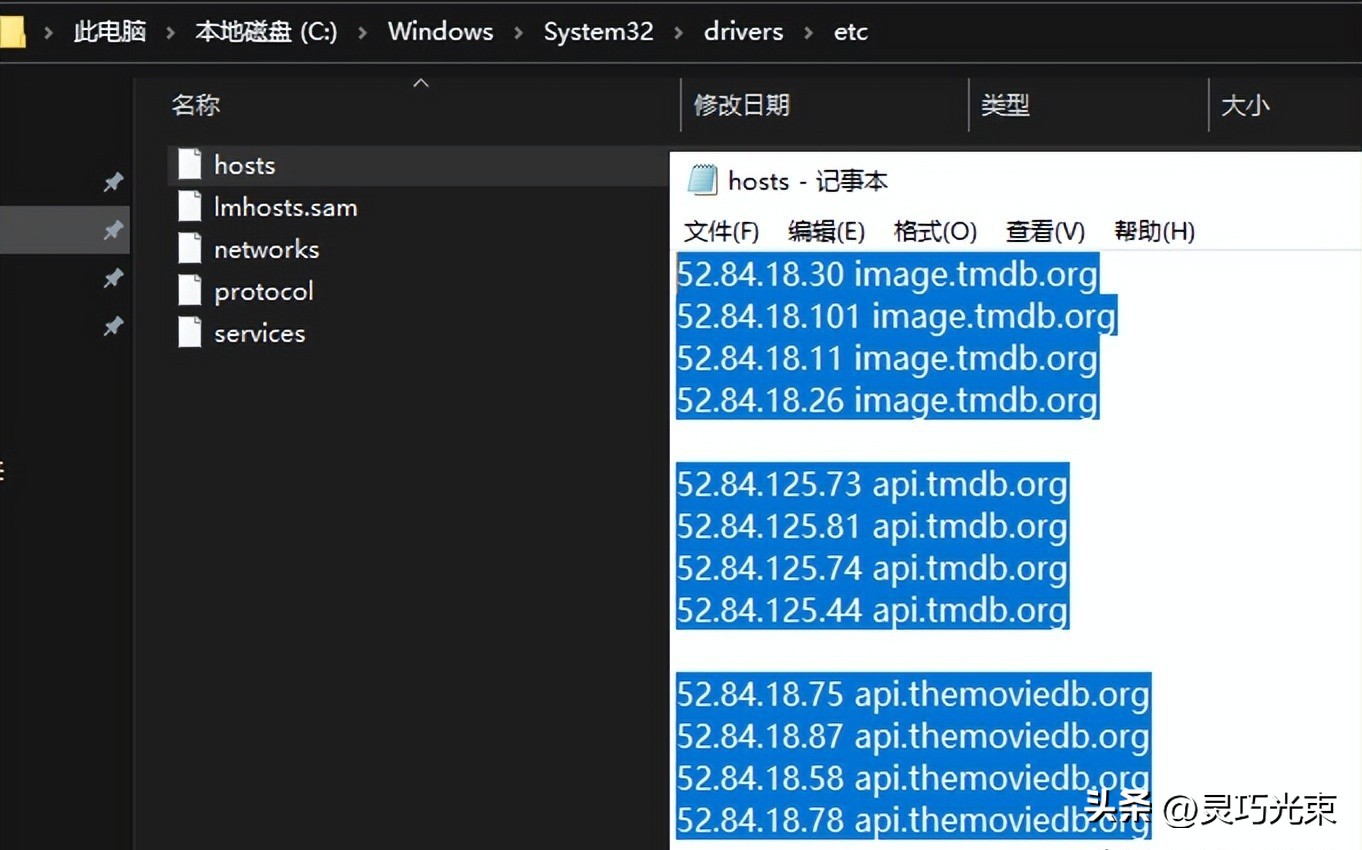Click the hosts file icon in Explorer
This screenshot has width=1362, height=850.
[190, 165]
